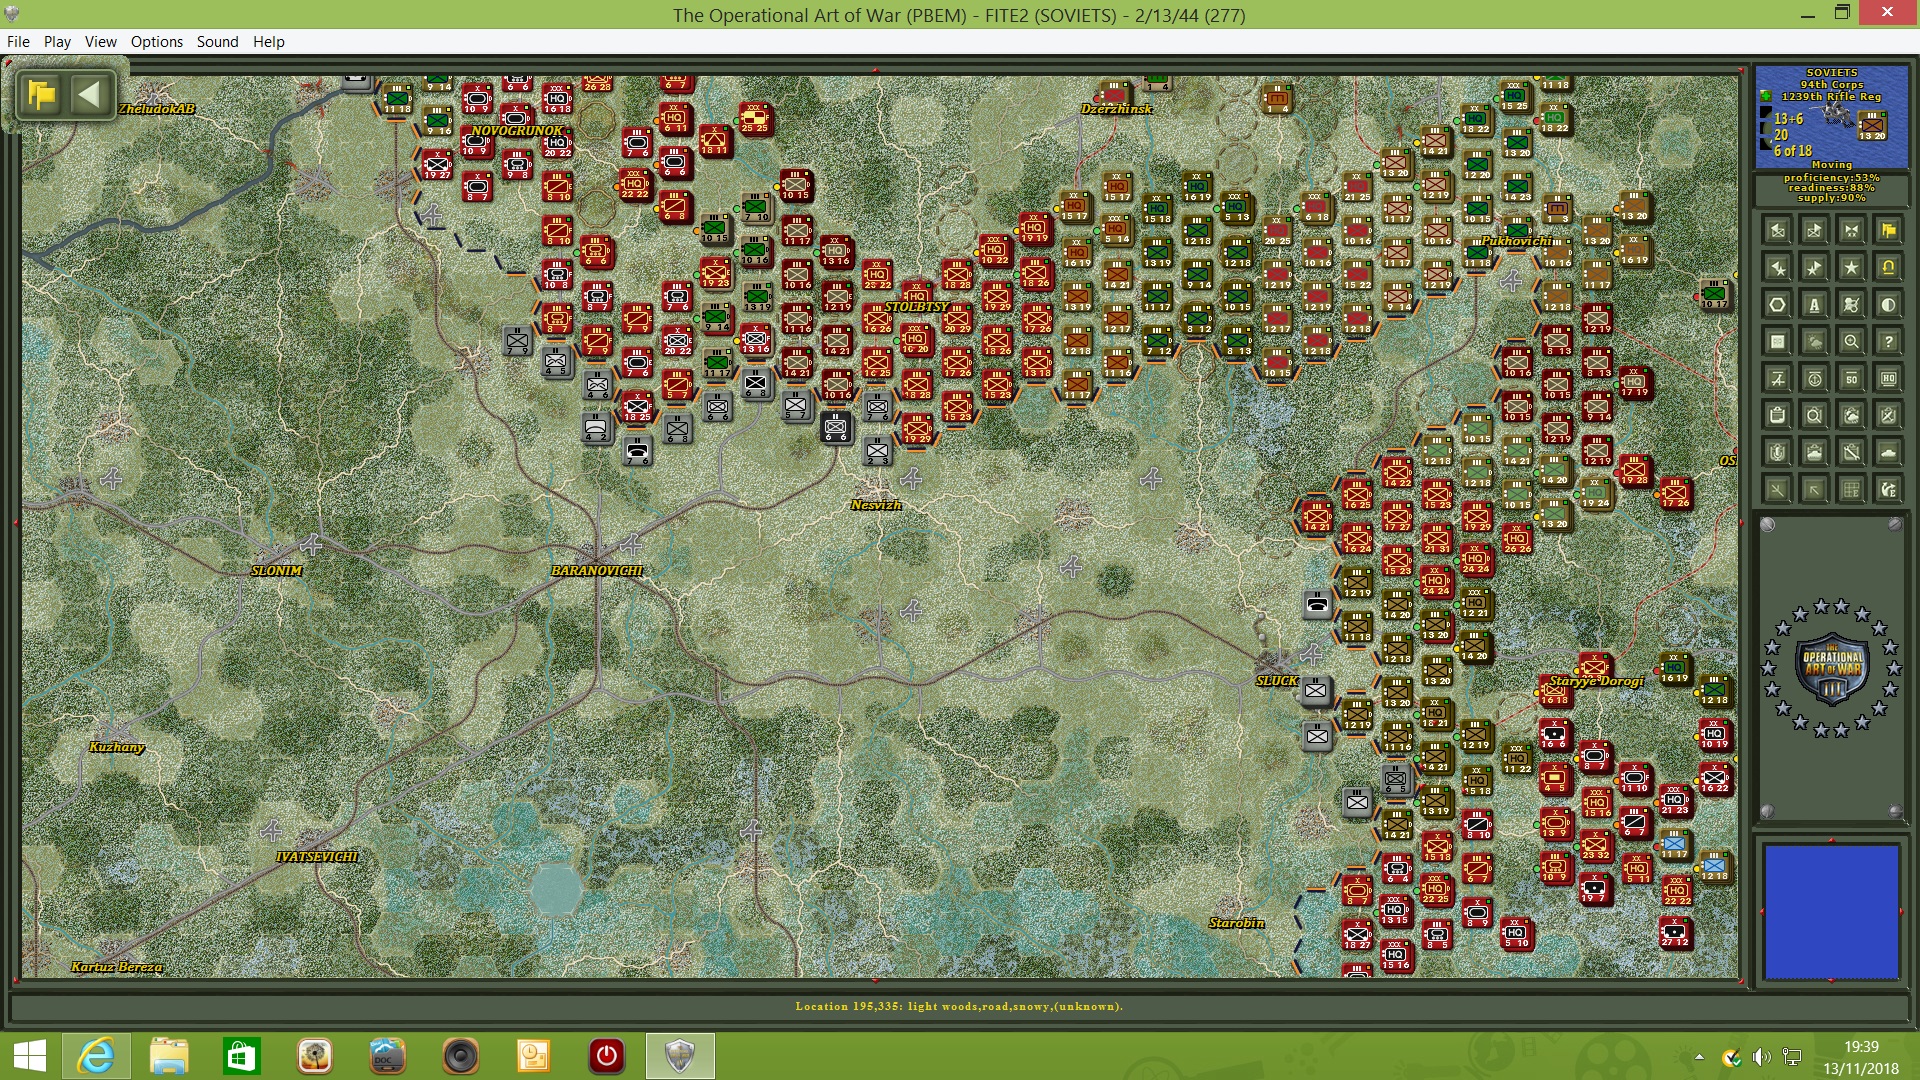Click the BARANOVICHI city label on the map
The width and height of the screenshot is (1920, 1080).
(x=597, y=571)
